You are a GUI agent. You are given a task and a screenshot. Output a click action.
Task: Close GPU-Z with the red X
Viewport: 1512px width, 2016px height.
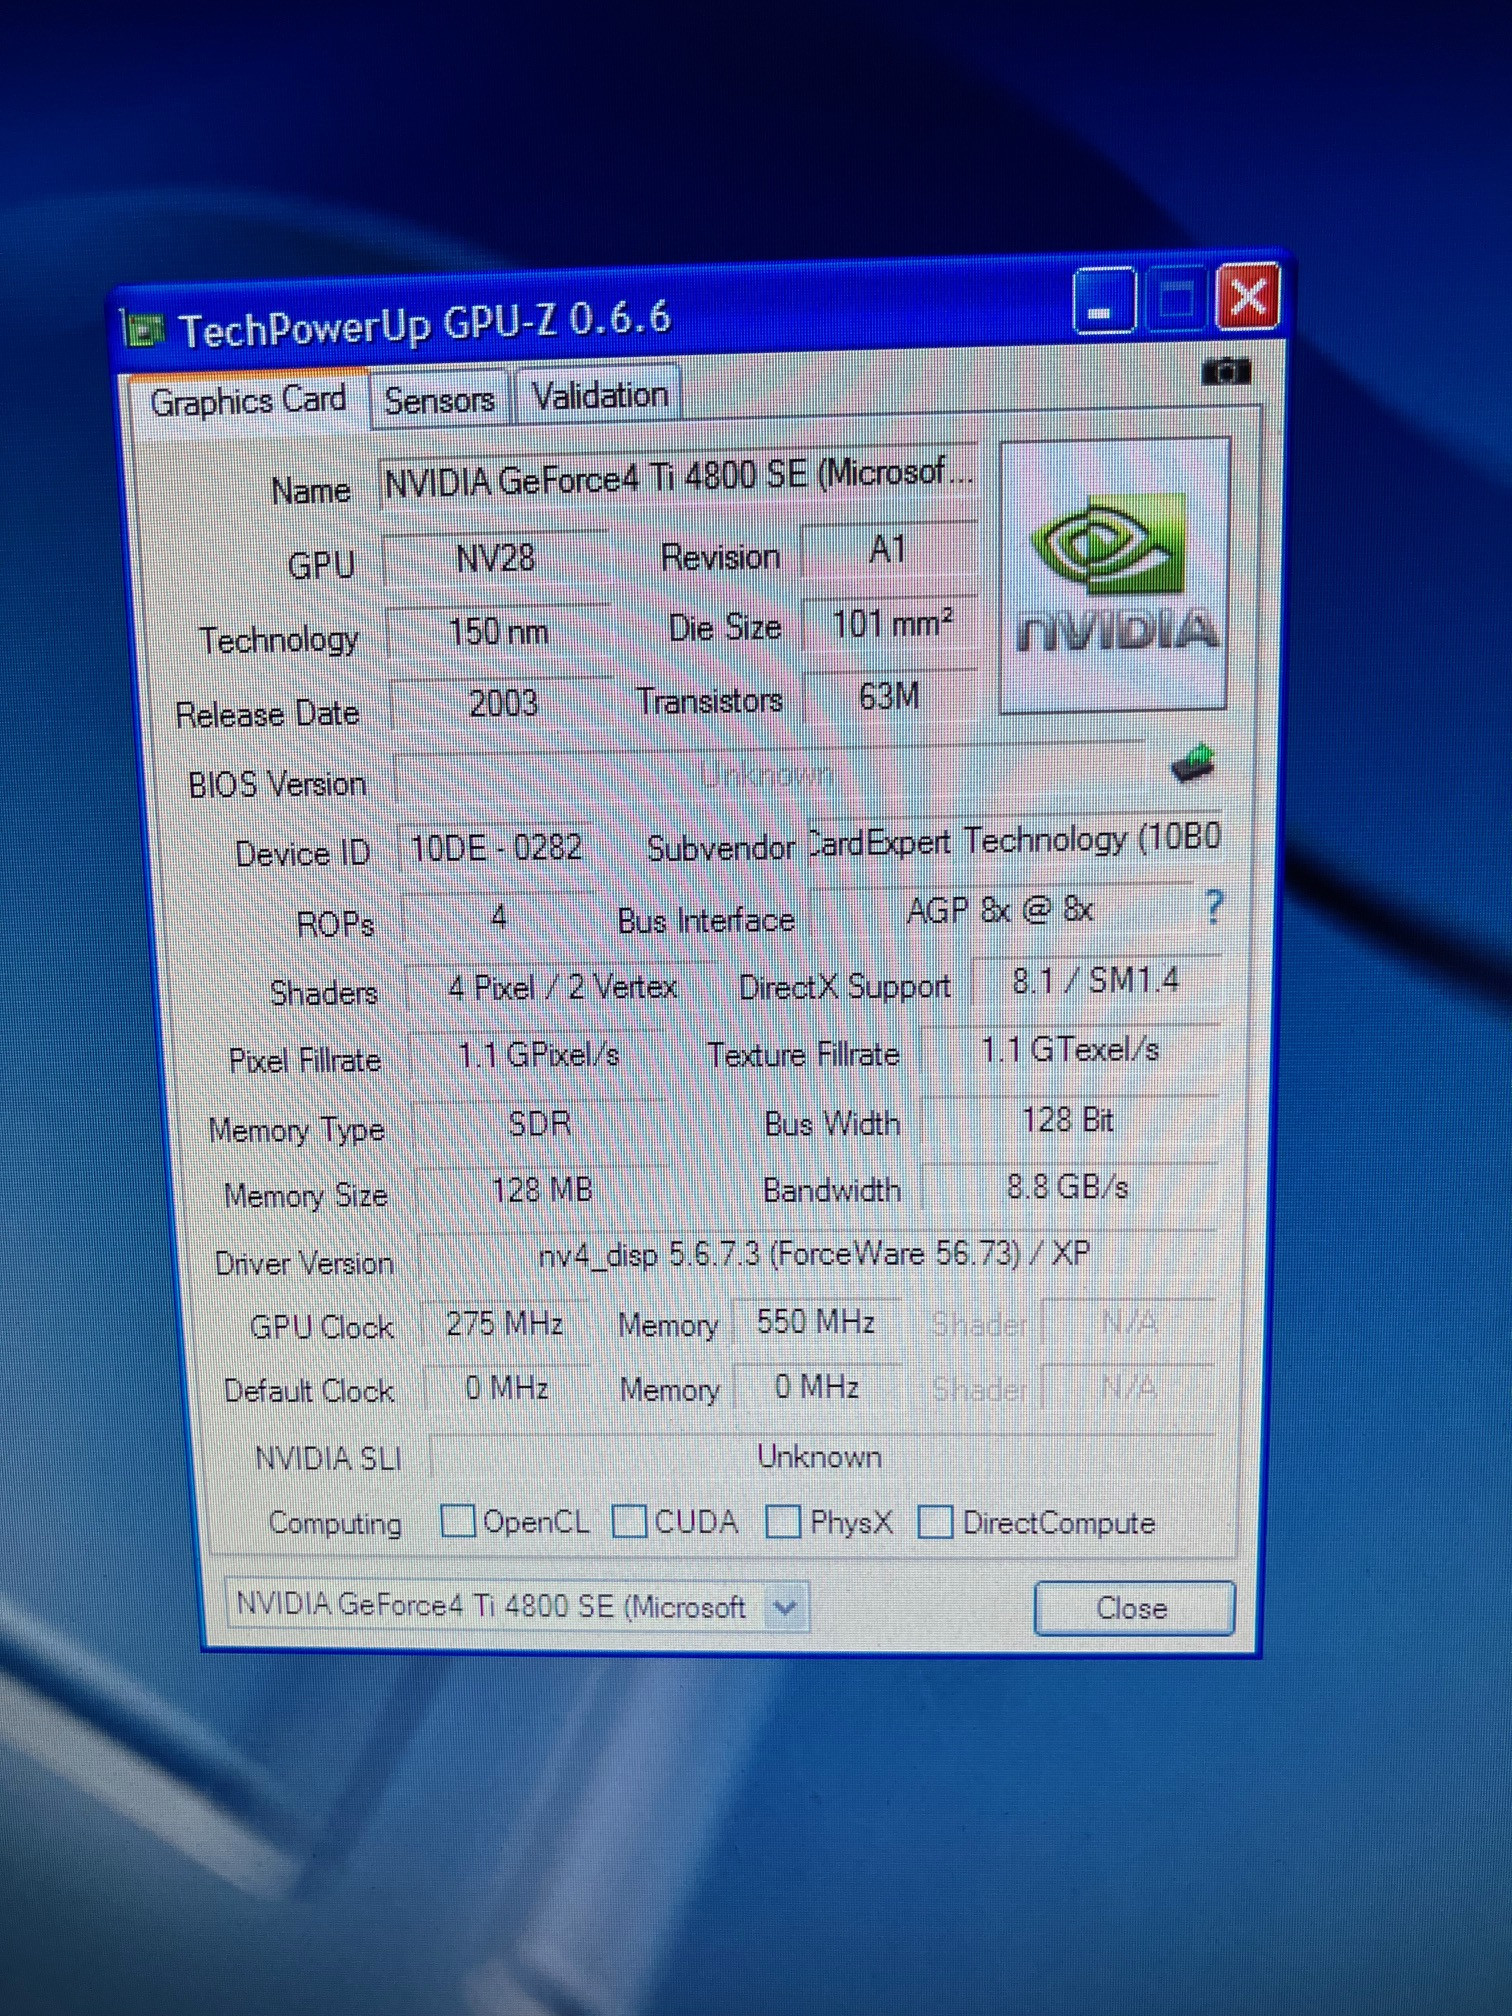click(x=1248, y=296)
